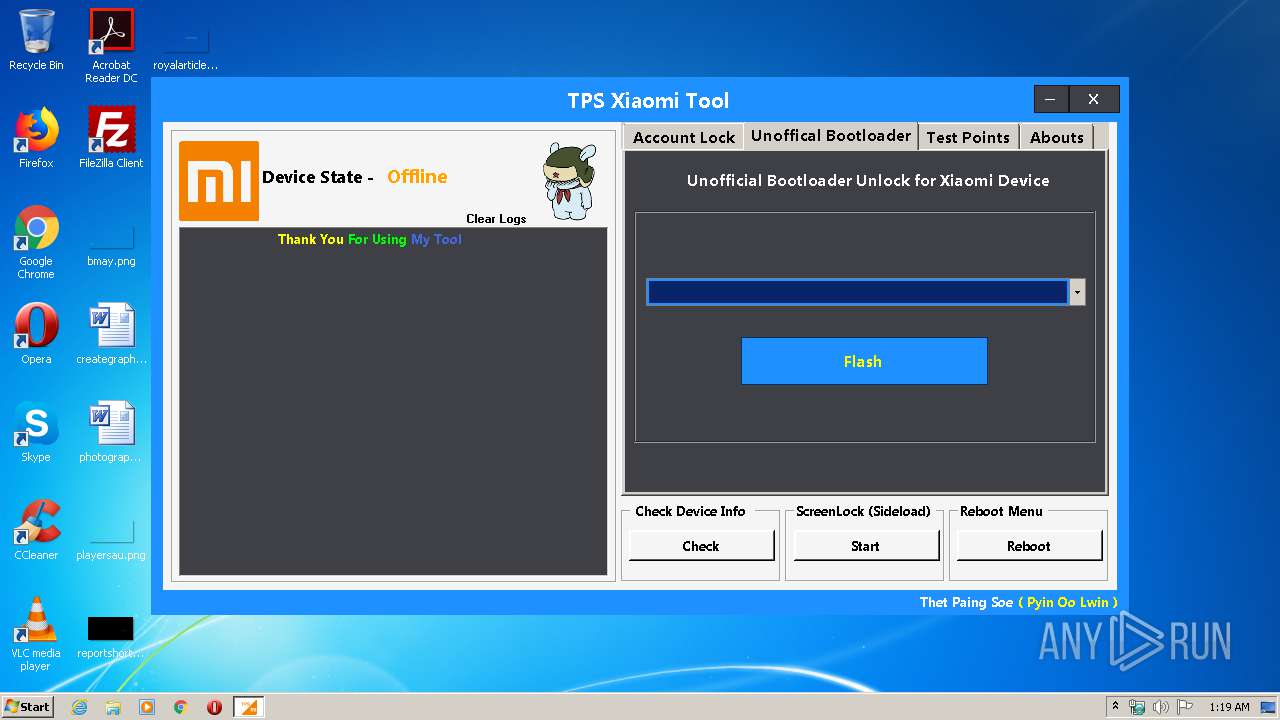
Task: Open Test Points tab
Action: point(967,137)
